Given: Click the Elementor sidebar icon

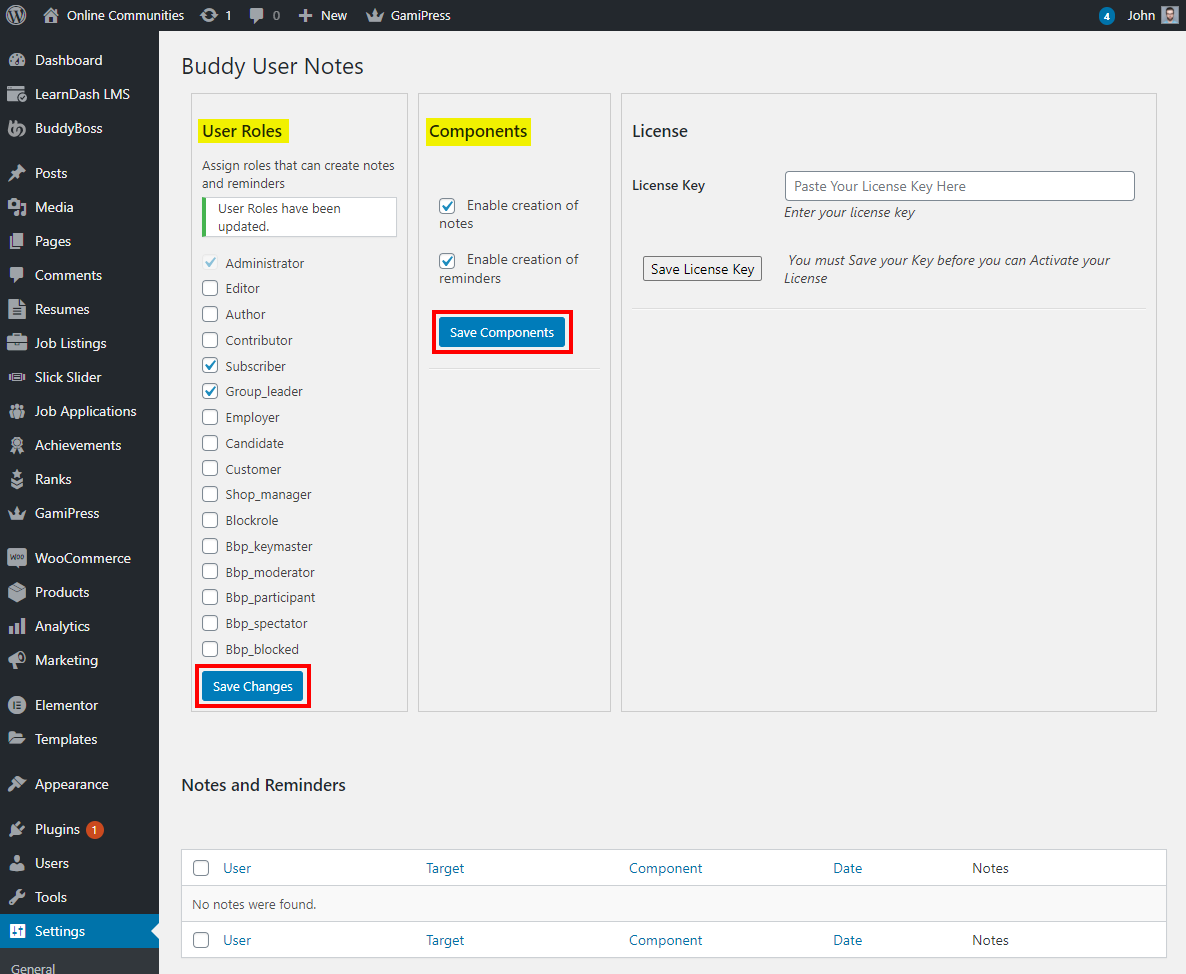Looking at the screenshot, I should [x=17, y=705].
